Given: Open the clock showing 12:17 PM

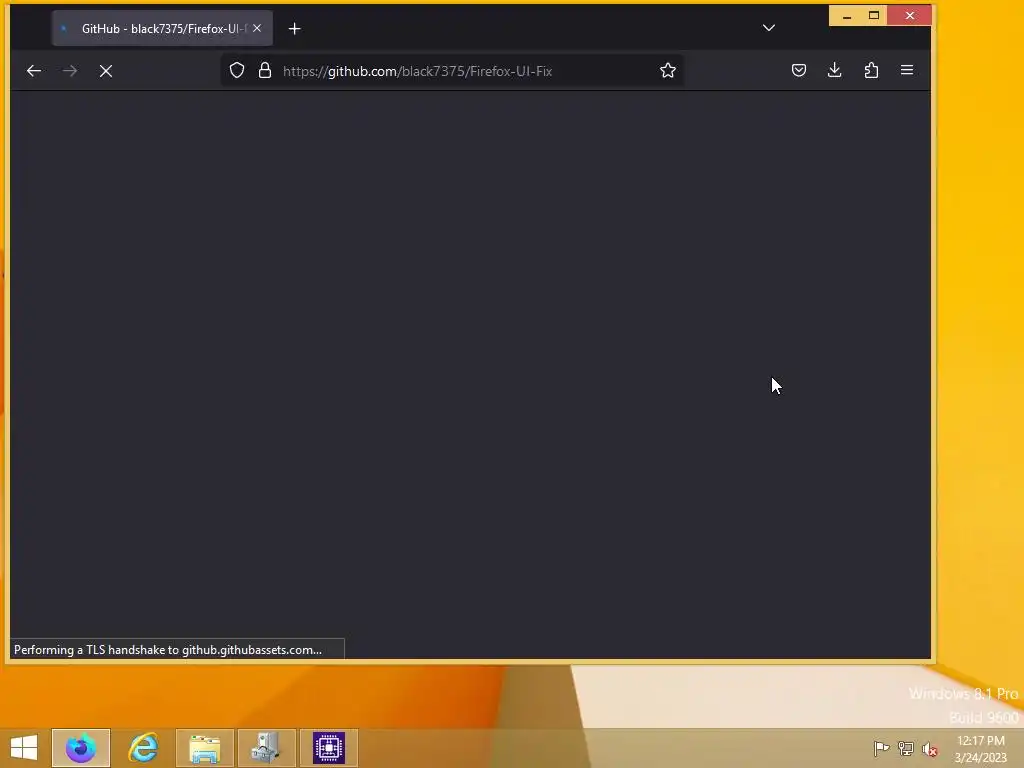Looking at the screenshot, I should [x=981, y=748].
